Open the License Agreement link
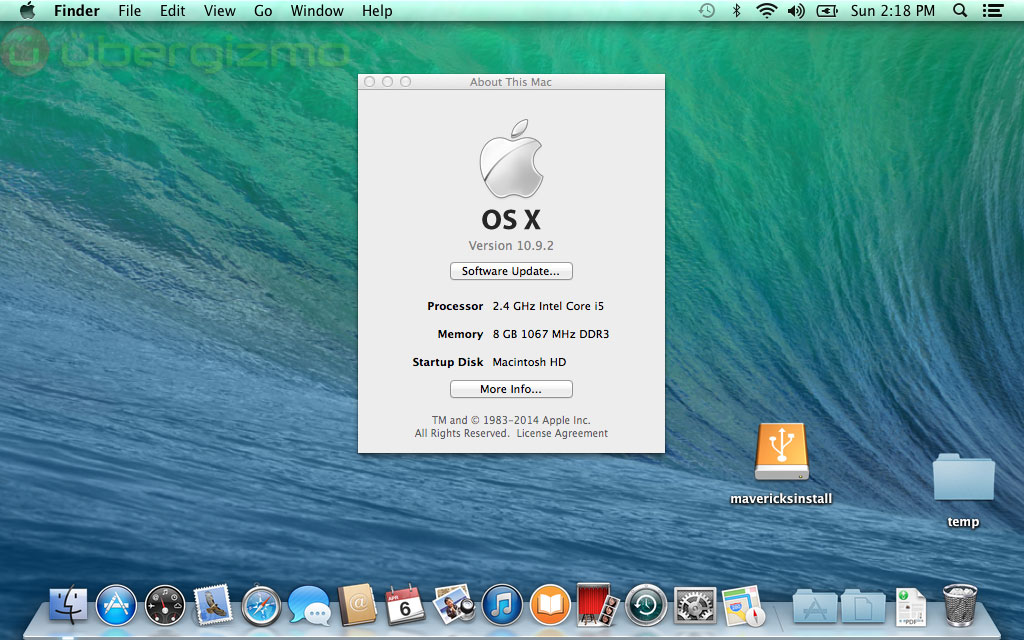Image resolution: width=1024 pixels, height=640 pixels. [562, 433]
